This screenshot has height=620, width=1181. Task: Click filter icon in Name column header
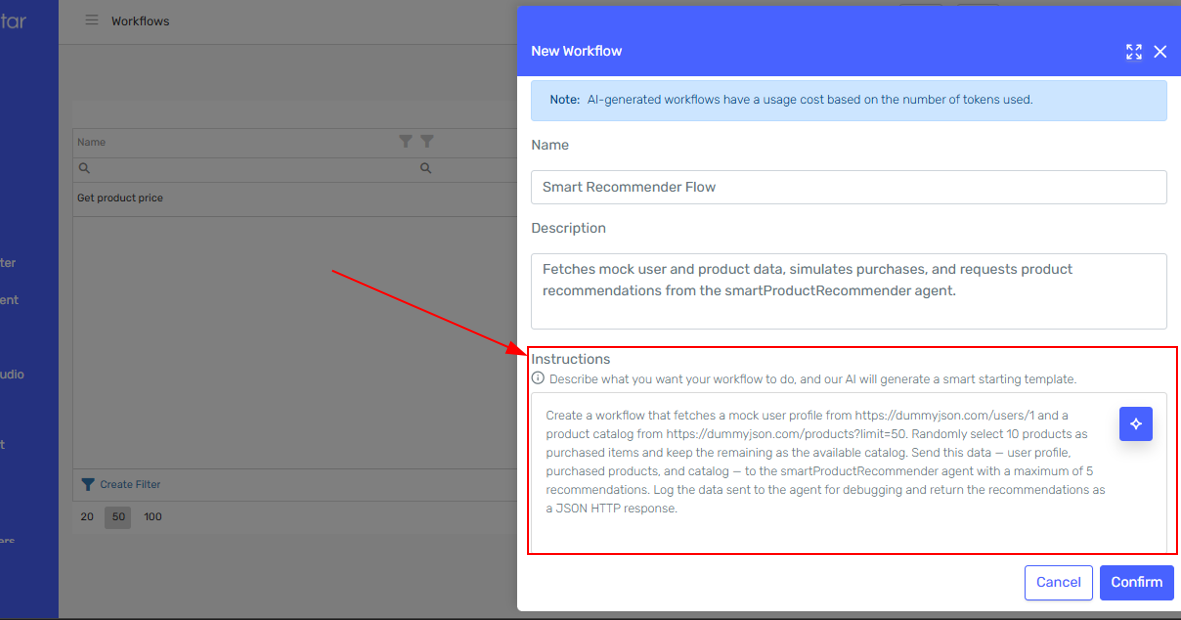[x=405, y=142]
